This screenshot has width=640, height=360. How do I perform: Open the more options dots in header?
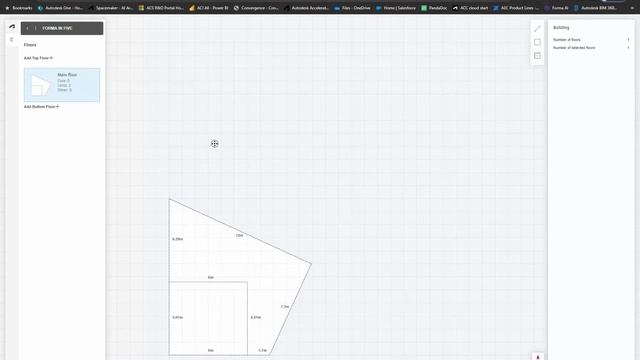pyautogui.click(x=36, y=28)
